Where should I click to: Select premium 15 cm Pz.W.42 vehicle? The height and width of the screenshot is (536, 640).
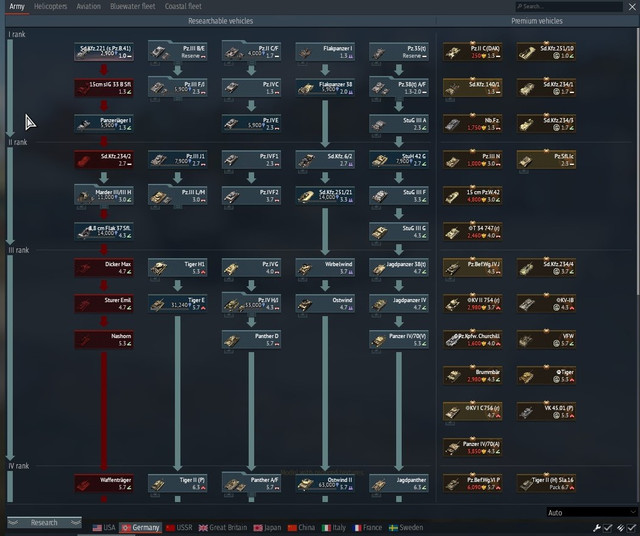coord(473,196)
